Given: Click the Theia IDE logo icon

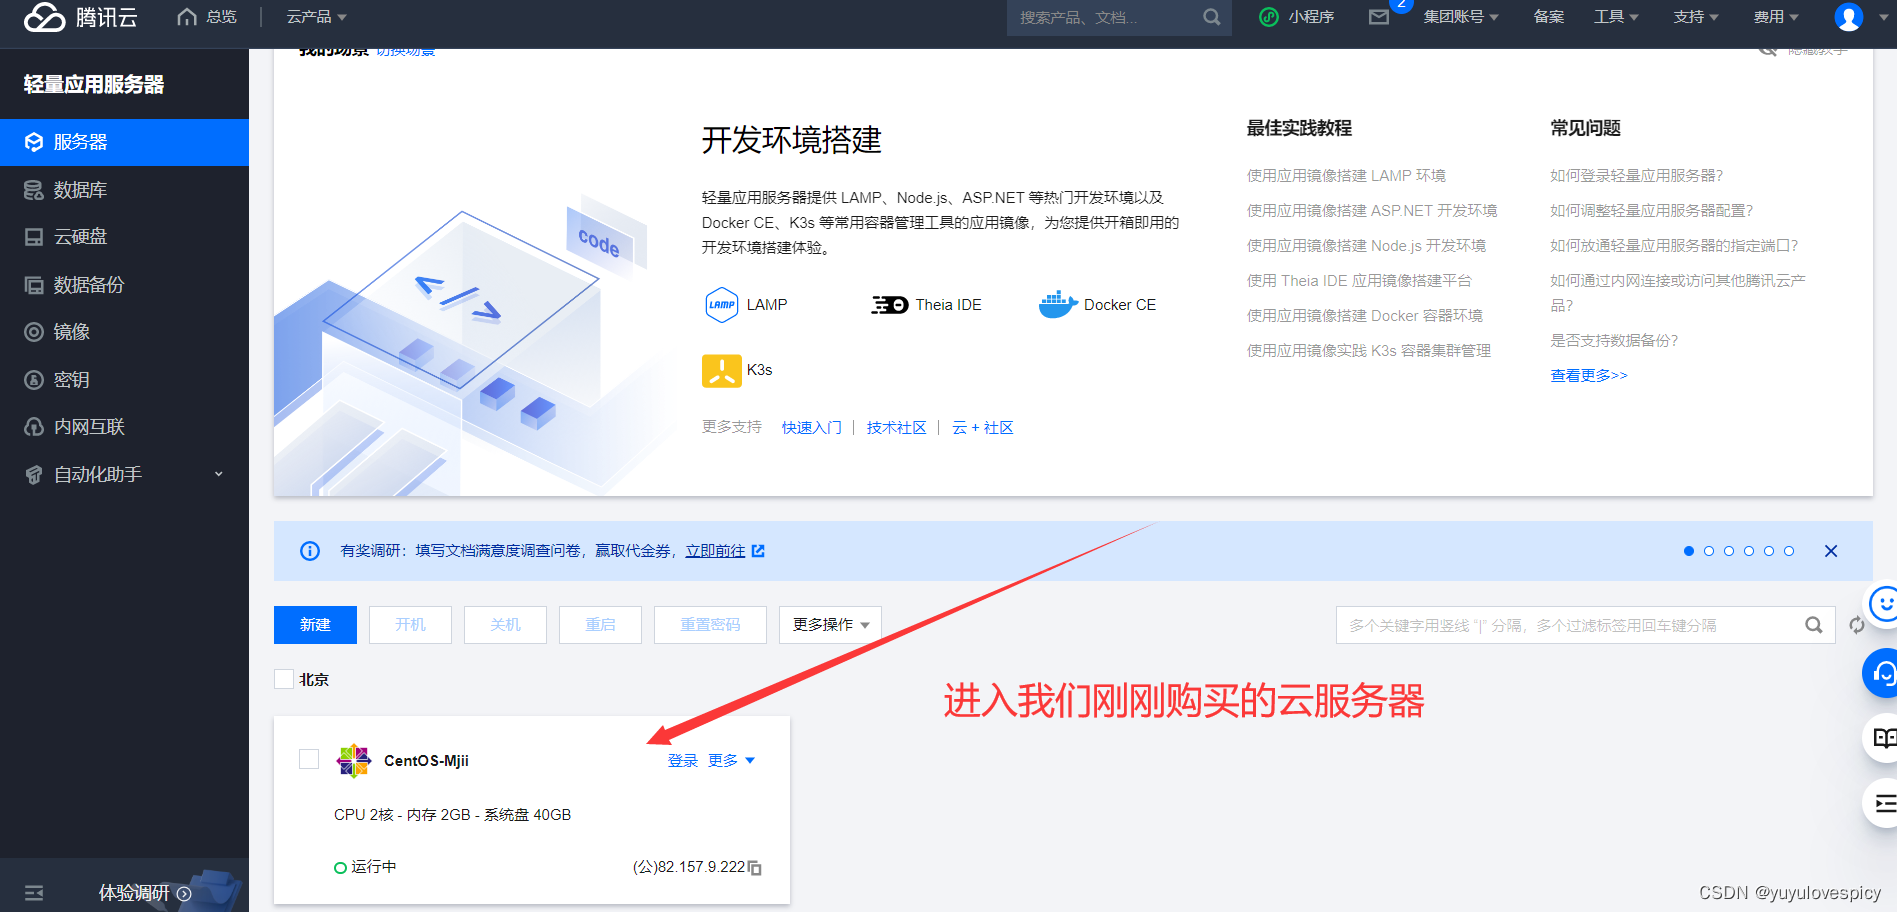Looking at the screenshot, I should [x=889, y=305].
